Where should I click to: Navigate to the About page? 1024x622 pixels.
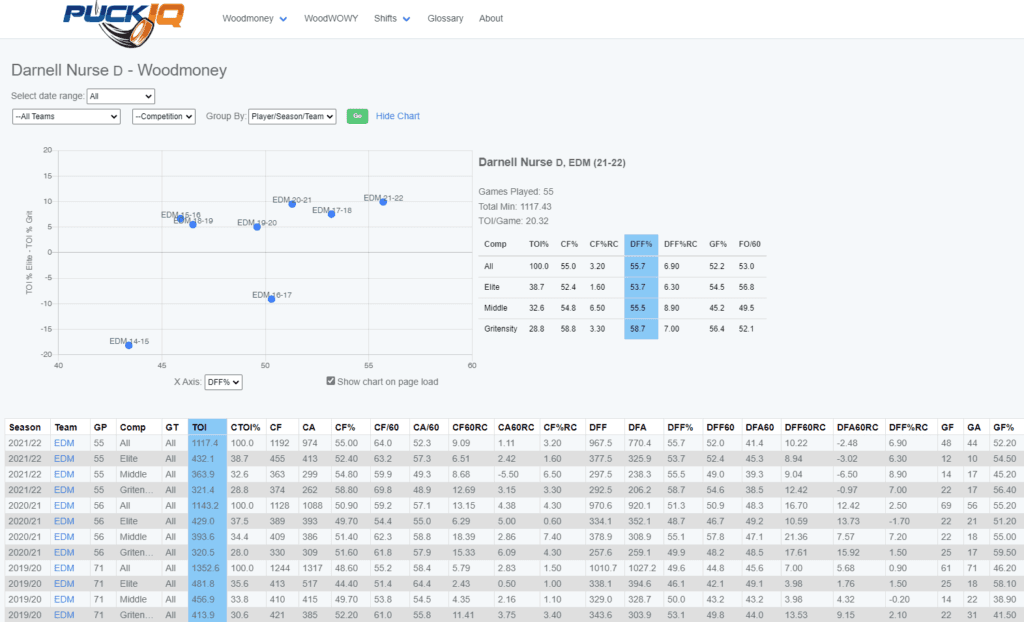(x=491, y=19)
